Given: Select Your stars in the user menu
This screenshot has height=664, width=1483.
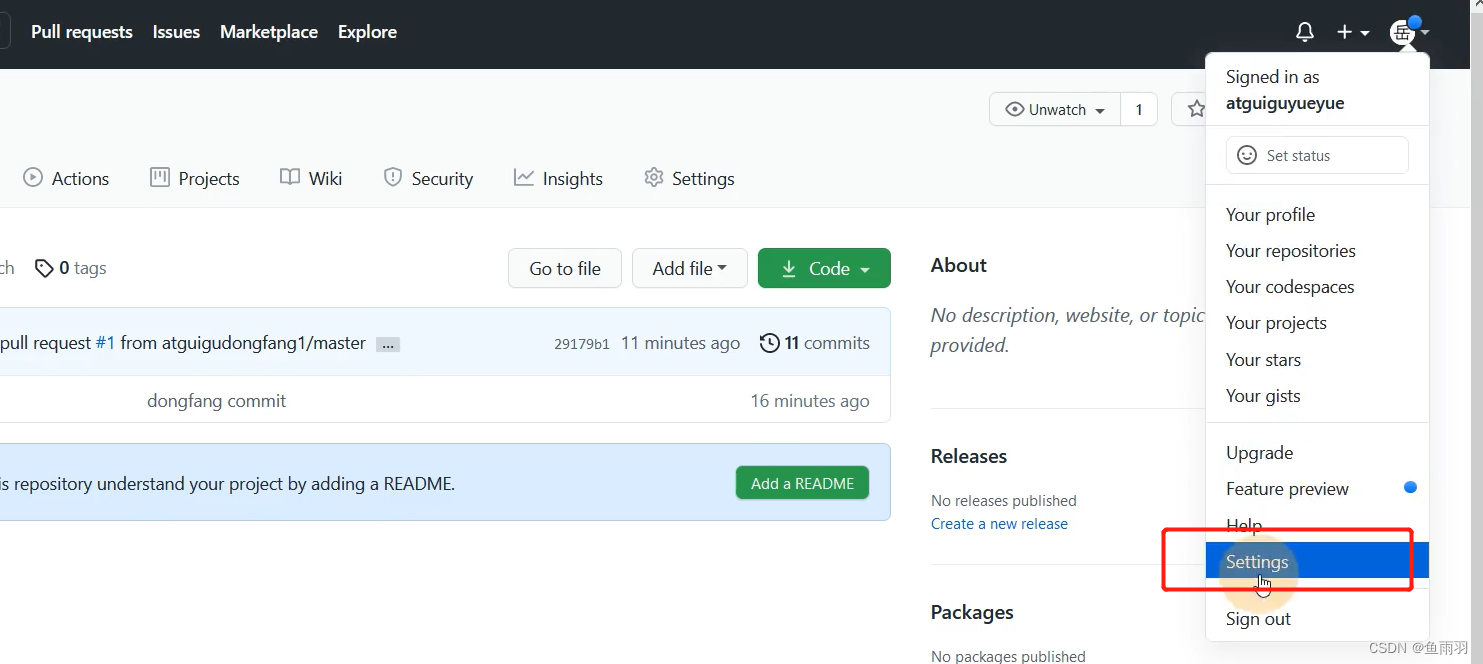Looking at the screenshot, I should point(1317,360).
